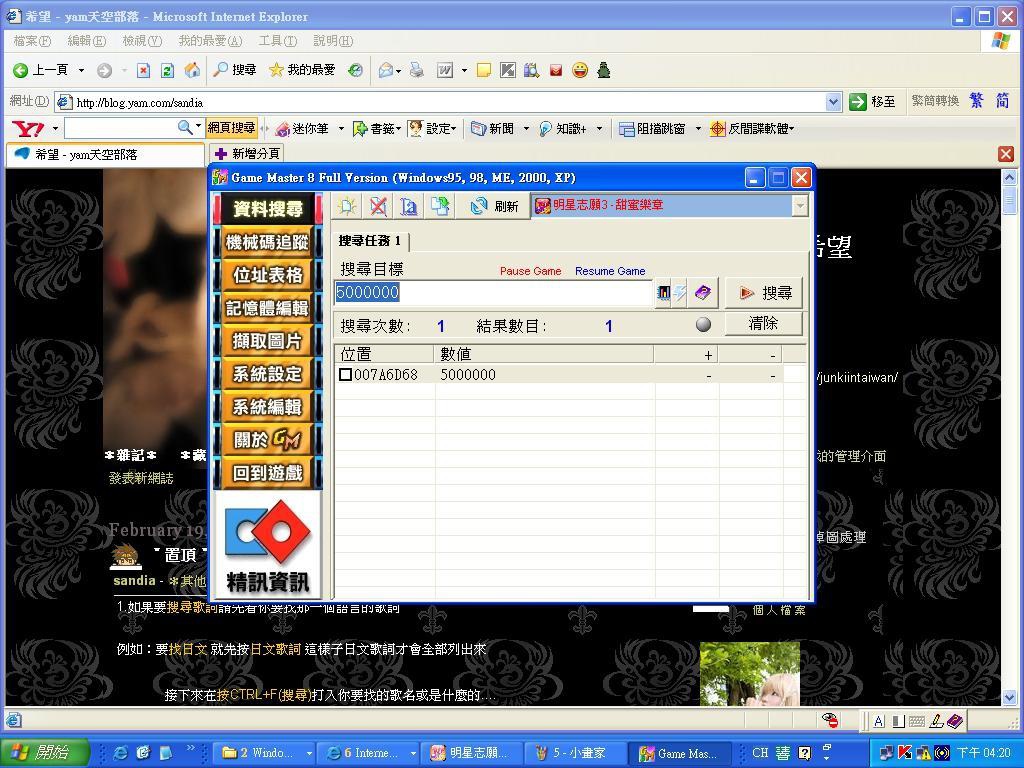Click the 精訊資訊 logo in Game Master
The width and height of the screenshot is (1024, 768).
pyautogui.click(x=268, y=545)
